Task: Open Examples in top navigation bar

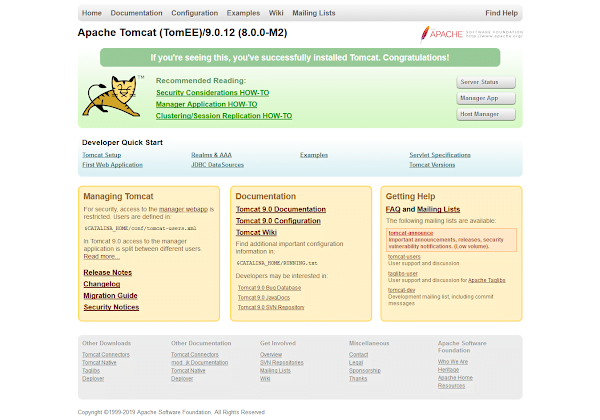Action: tap(243, 13)
